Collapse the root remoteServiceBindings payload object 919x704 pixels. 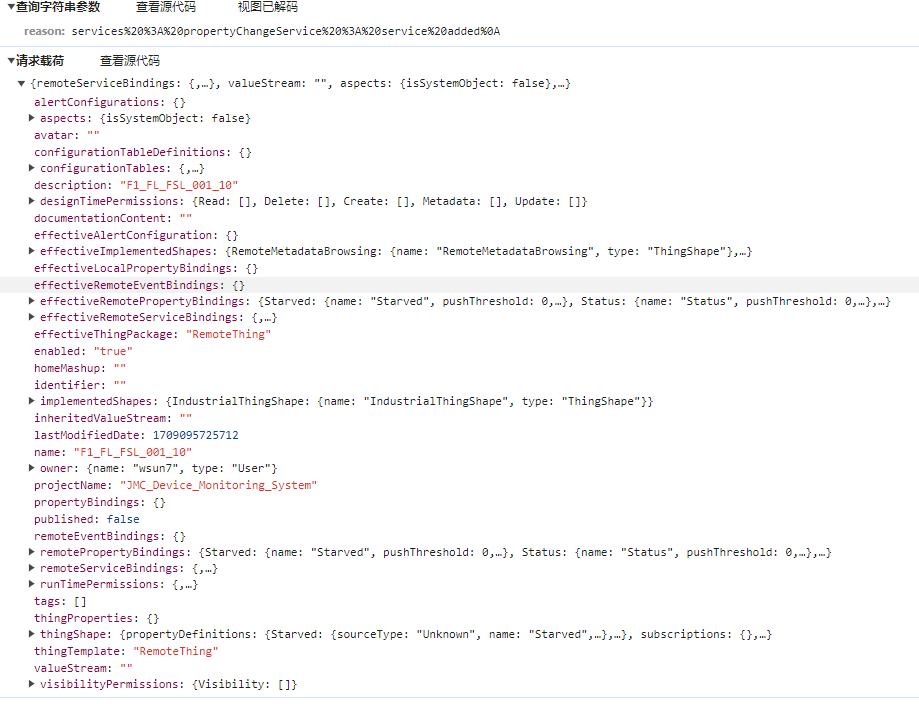pos(21,85)
